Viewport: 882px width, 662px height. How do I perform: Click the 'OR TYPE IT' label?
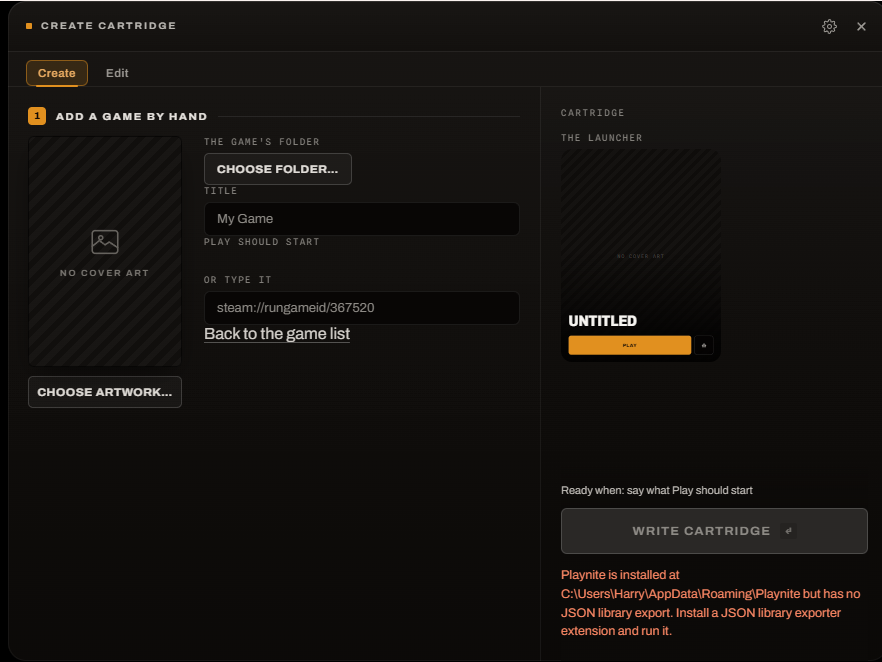[x=237, y=280]
